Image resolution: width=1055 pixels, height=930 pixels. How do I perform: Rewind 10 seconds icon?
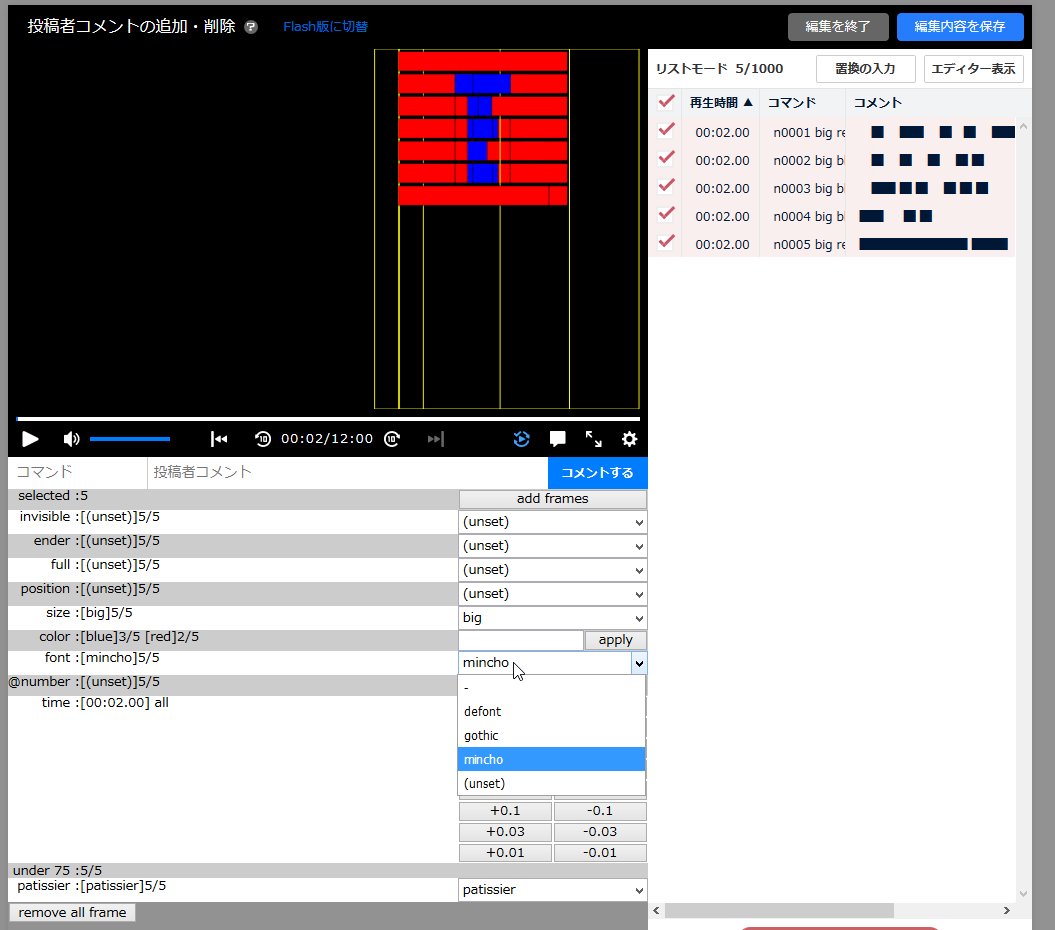262,439
